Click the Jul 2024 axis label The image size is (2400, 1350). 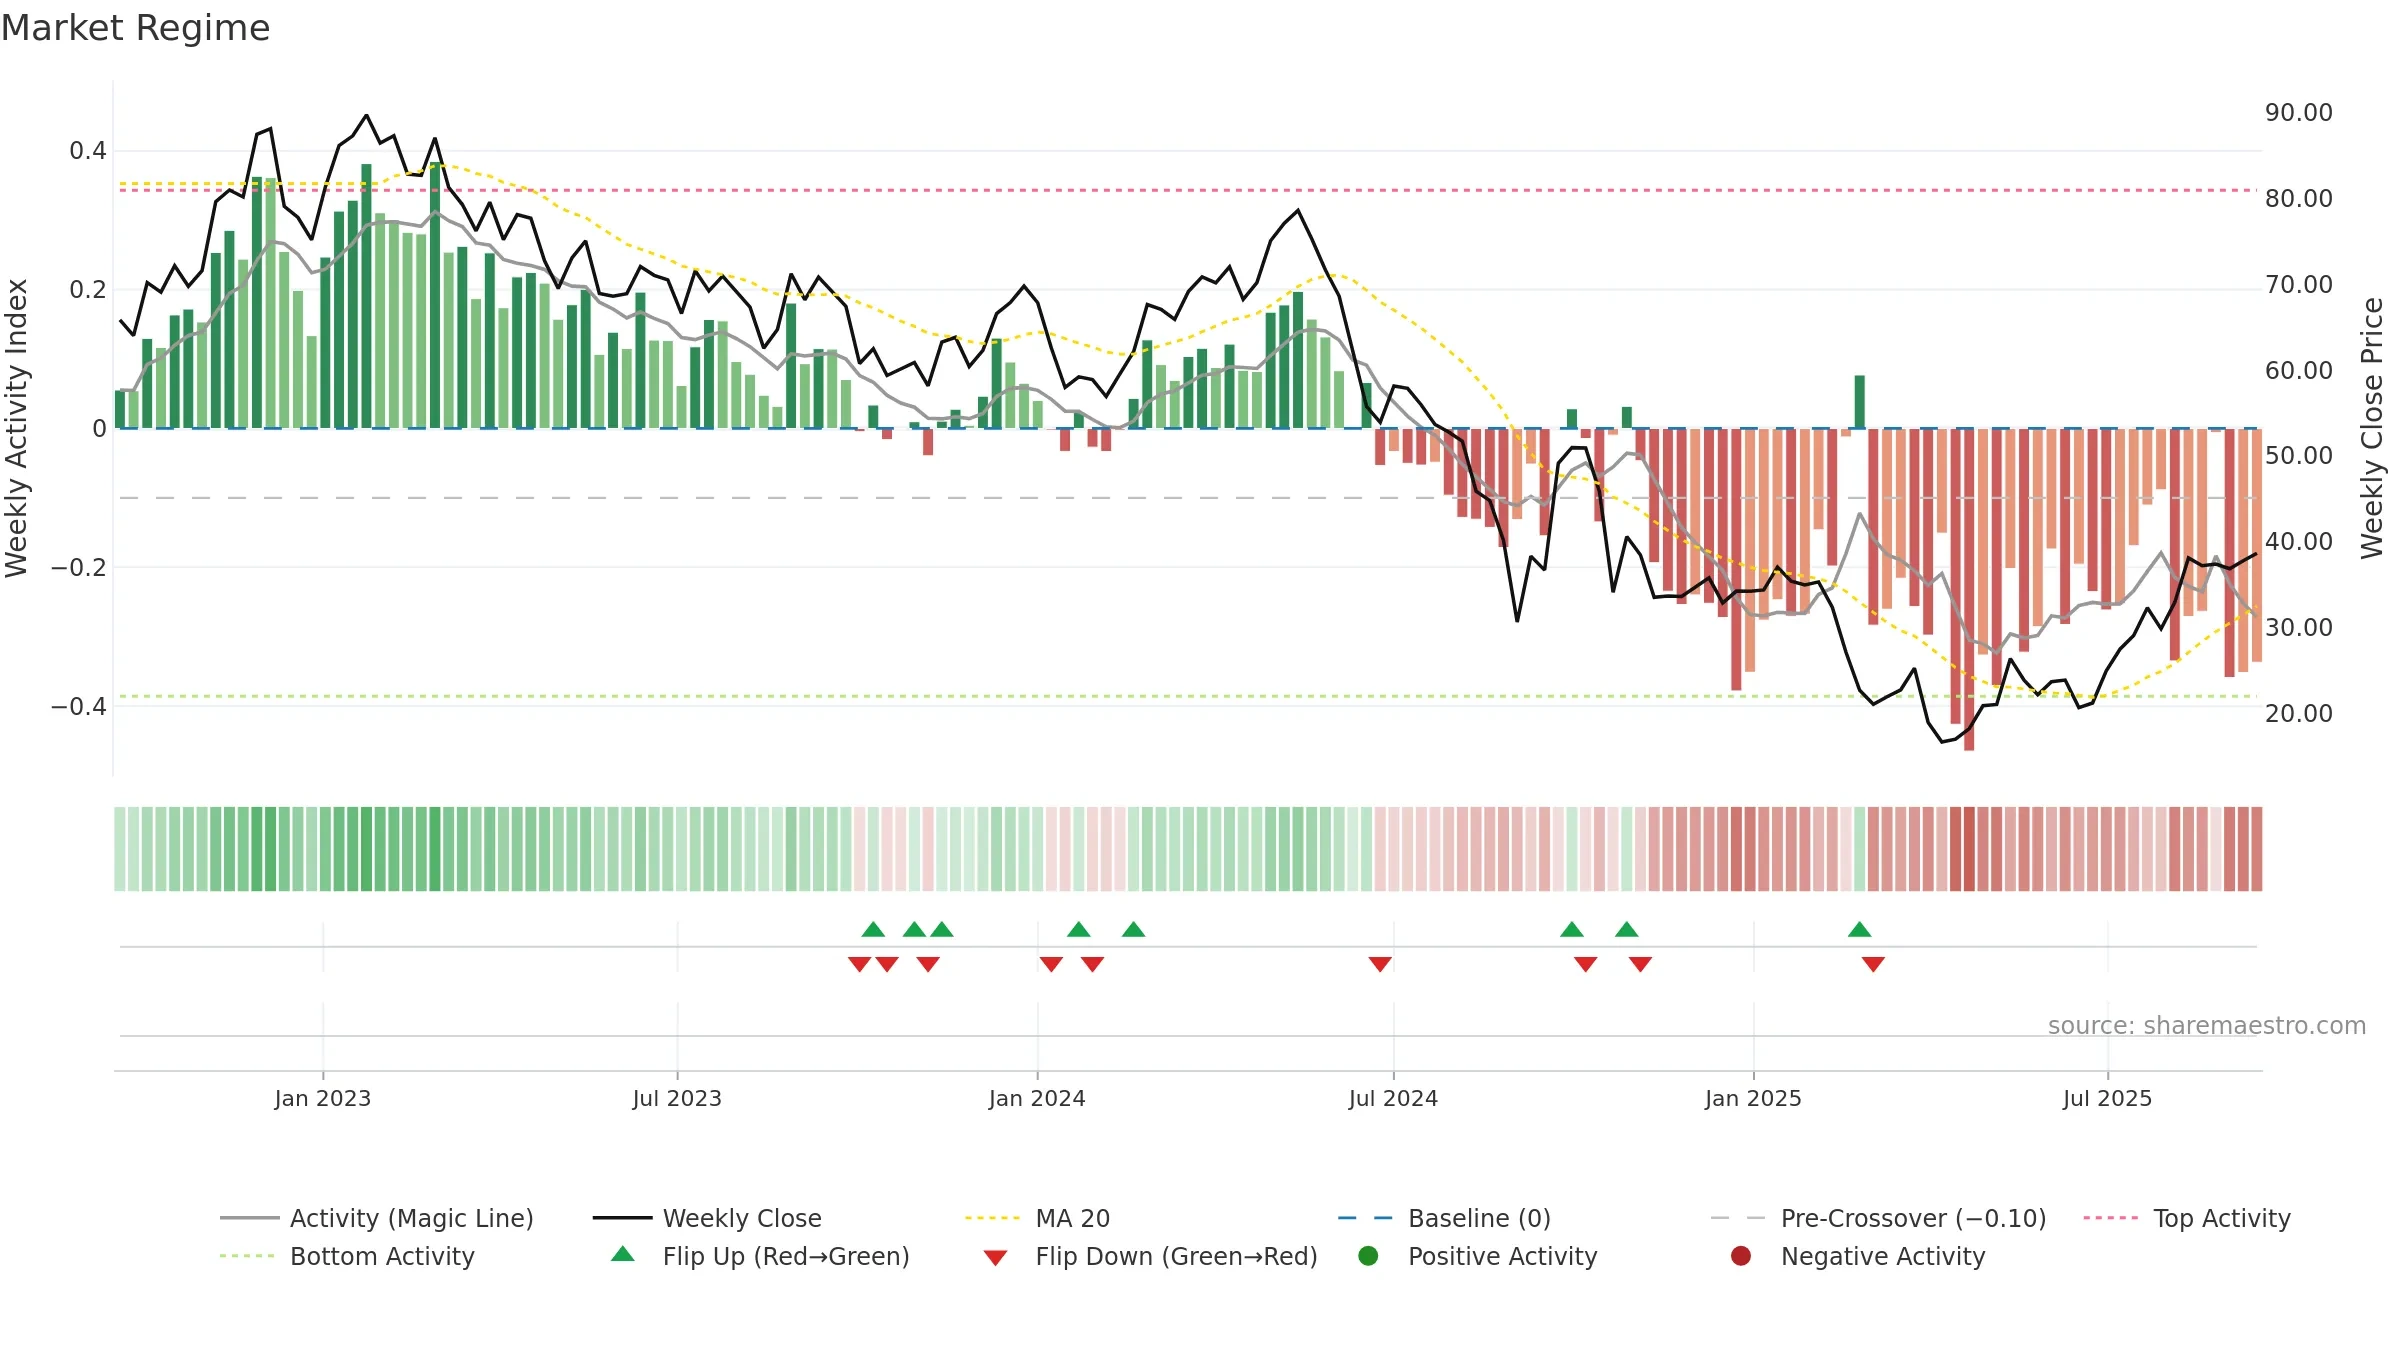(x=1393, y=1098)
